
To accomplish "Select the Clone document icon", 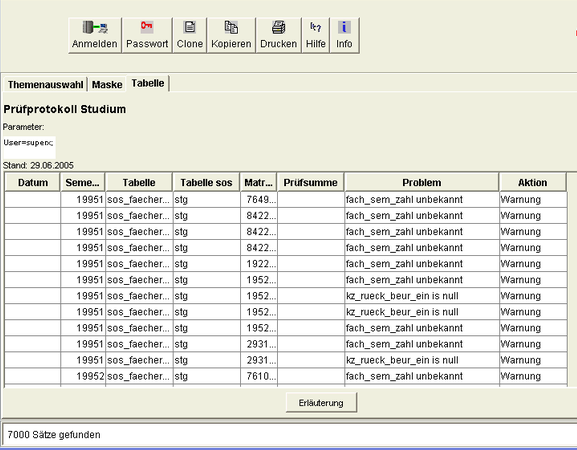I will pyautogui.click(x=190, y=27).
